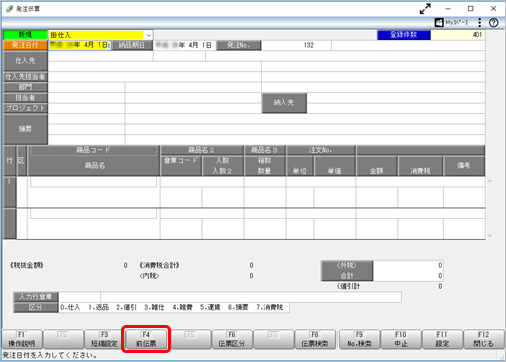Click row 1 商品コード input field
Screen dimensions: 506x362
[93, 182]
